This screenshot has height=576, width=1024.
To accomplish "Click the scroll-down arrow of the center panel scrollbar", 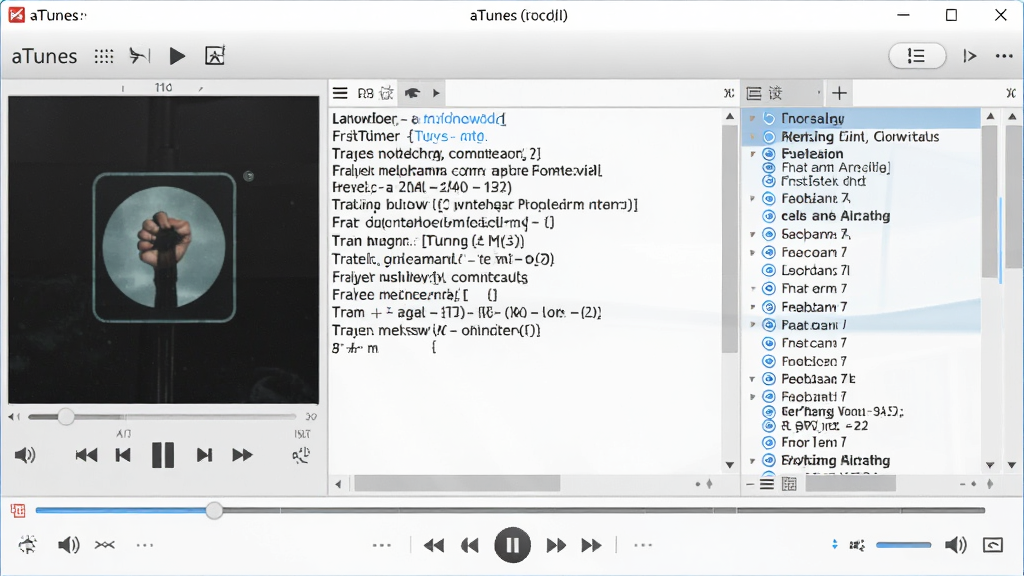I will pyautogui.click(x=729, y=465).
